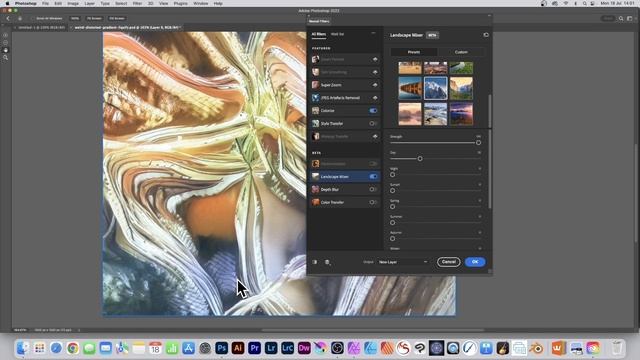
Task: Select the wooden pier reflection preset thumbnail
Action: (x=410, y=88)
